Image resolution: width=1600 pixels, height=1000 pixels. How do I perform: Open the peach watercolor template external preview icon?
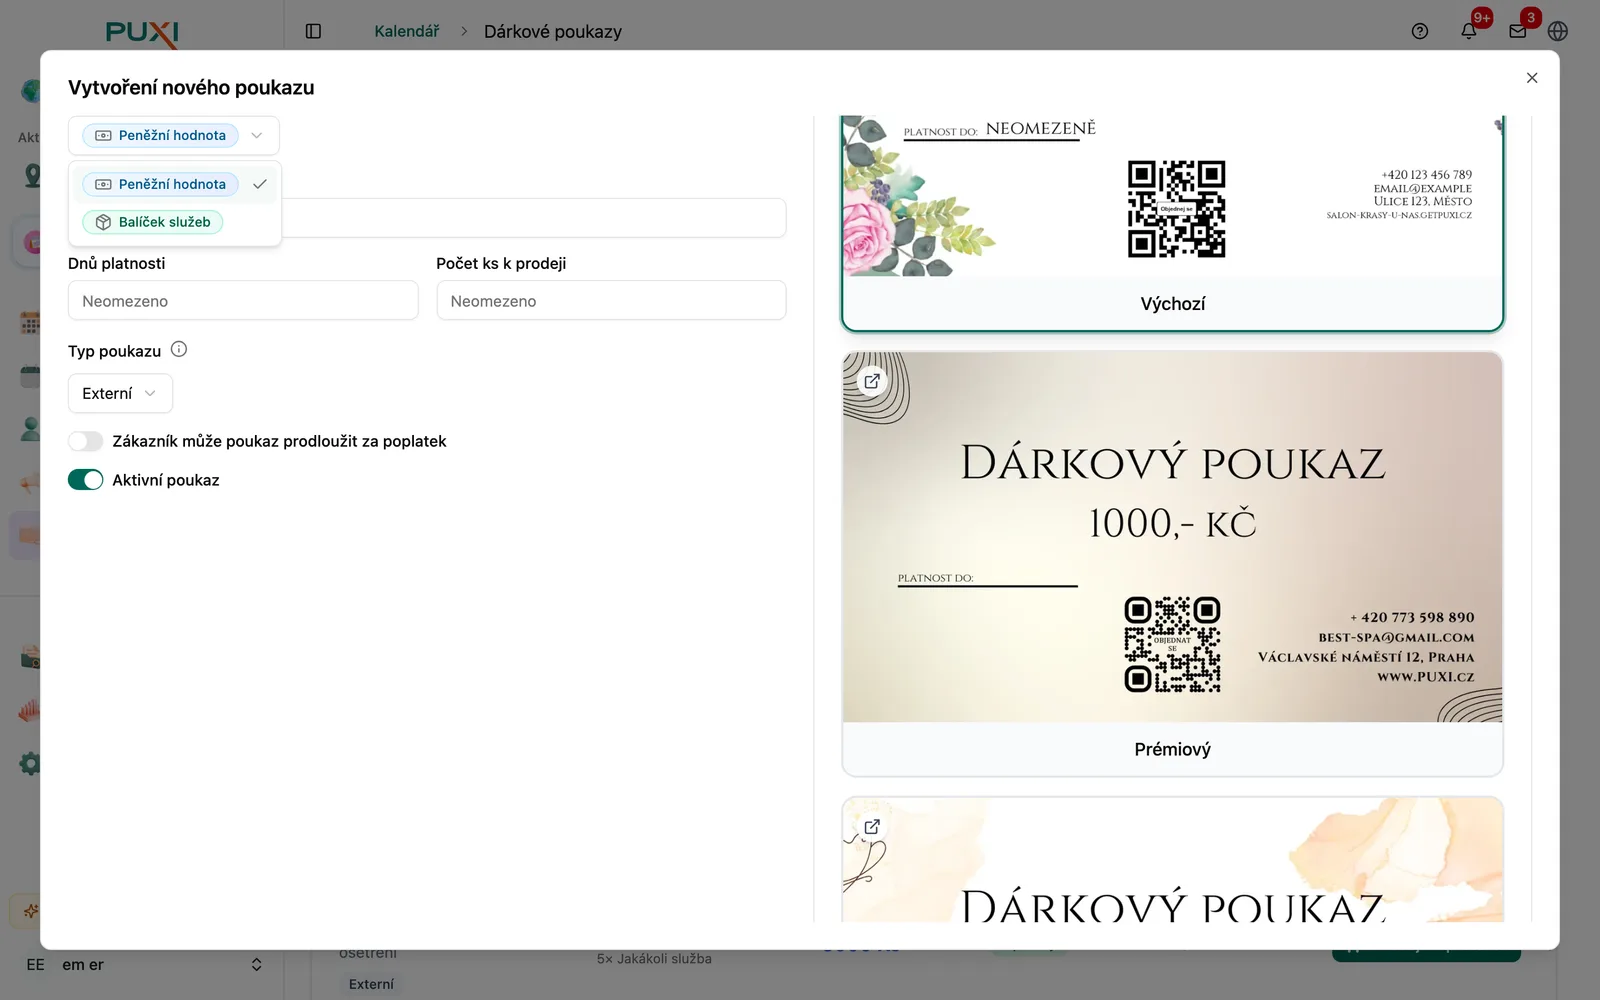pyautogui.click(x=872, y=827)
